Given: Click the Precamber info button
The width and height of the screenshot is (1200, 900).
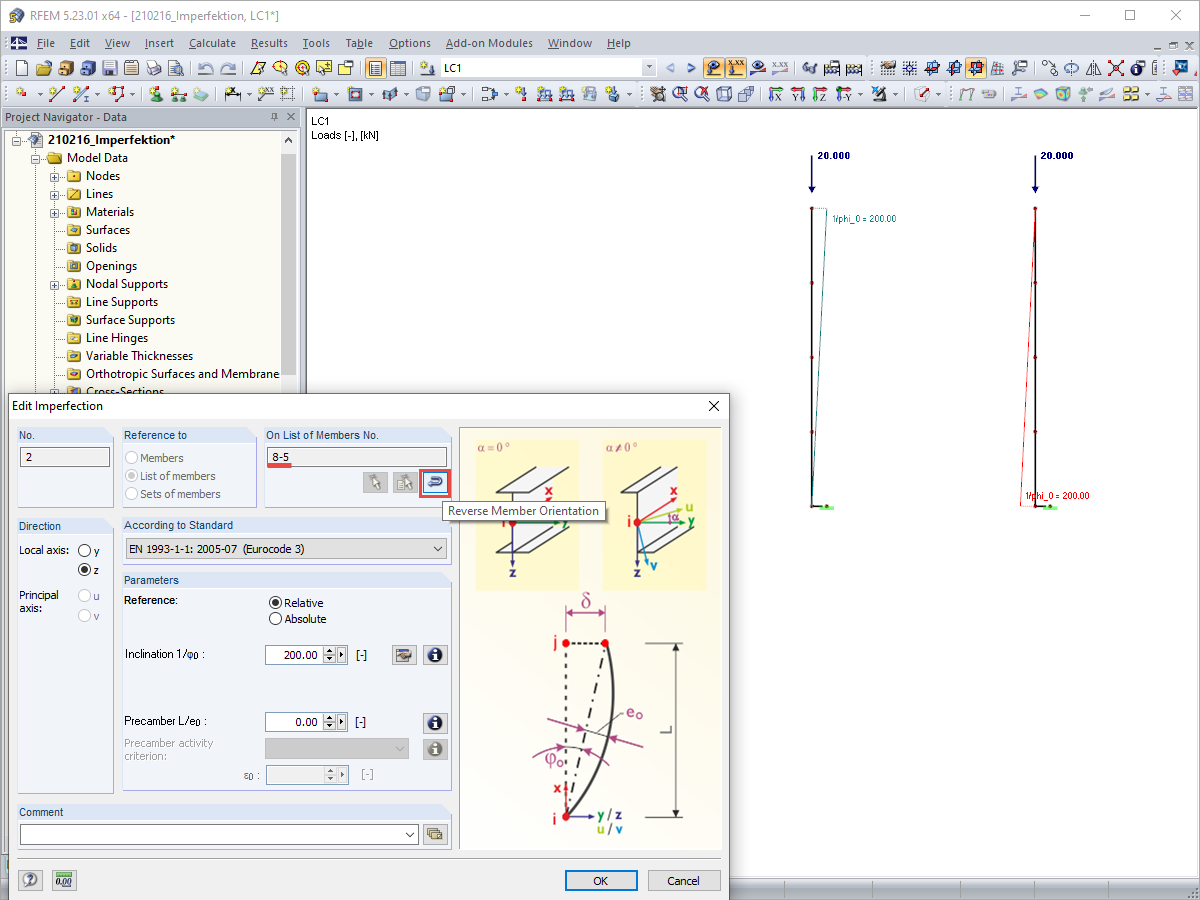Looking at the screenshot, I should 435,722.
